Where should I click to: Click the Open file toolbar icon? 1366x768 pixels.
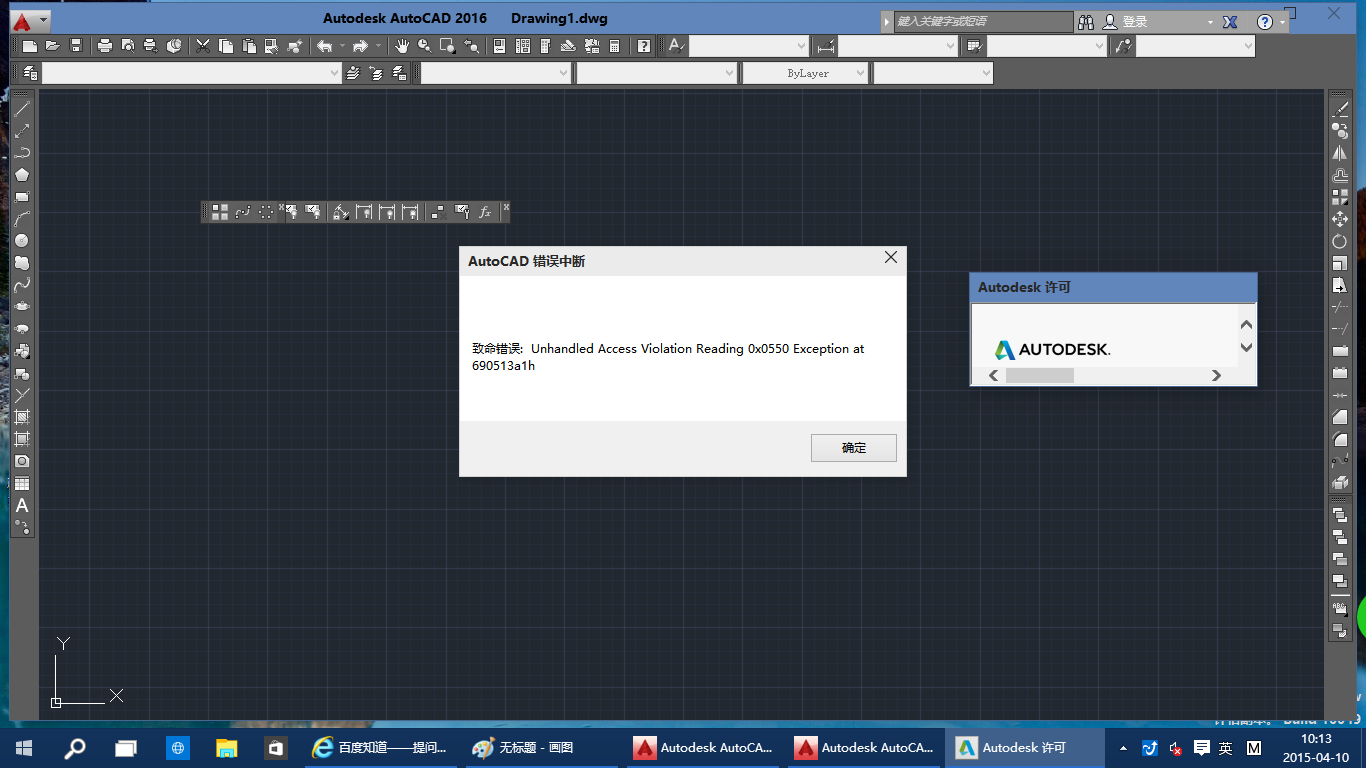52,46
